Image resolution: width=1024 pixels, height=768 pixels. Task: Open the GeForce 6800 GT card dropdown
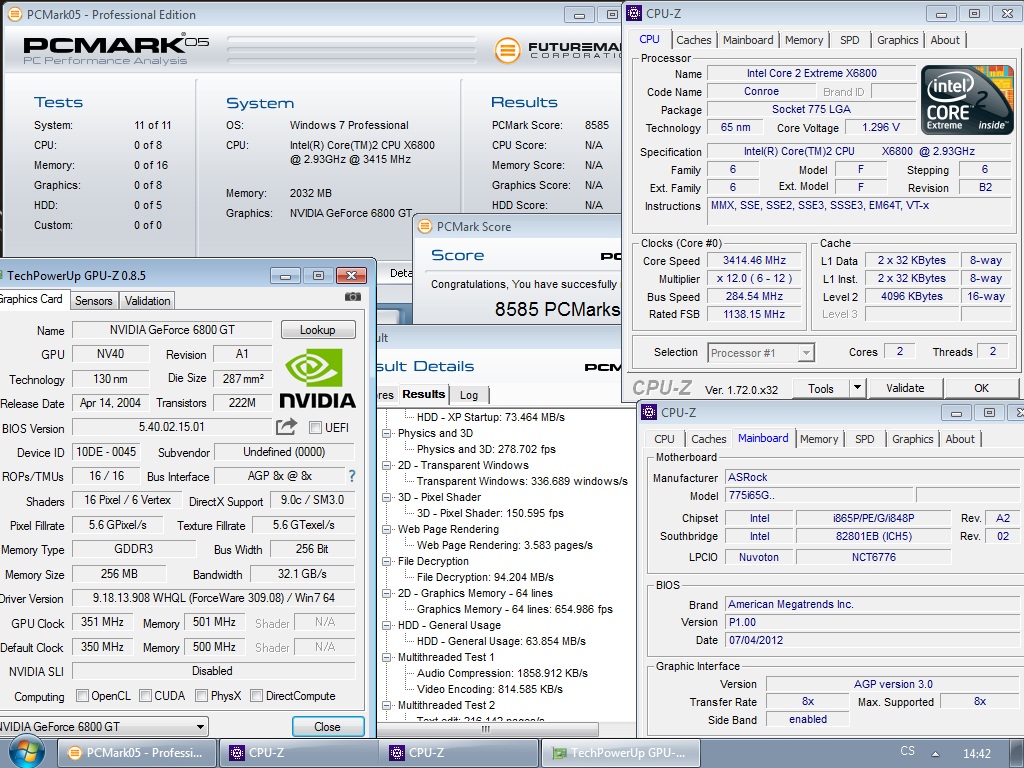coord(200,726)
